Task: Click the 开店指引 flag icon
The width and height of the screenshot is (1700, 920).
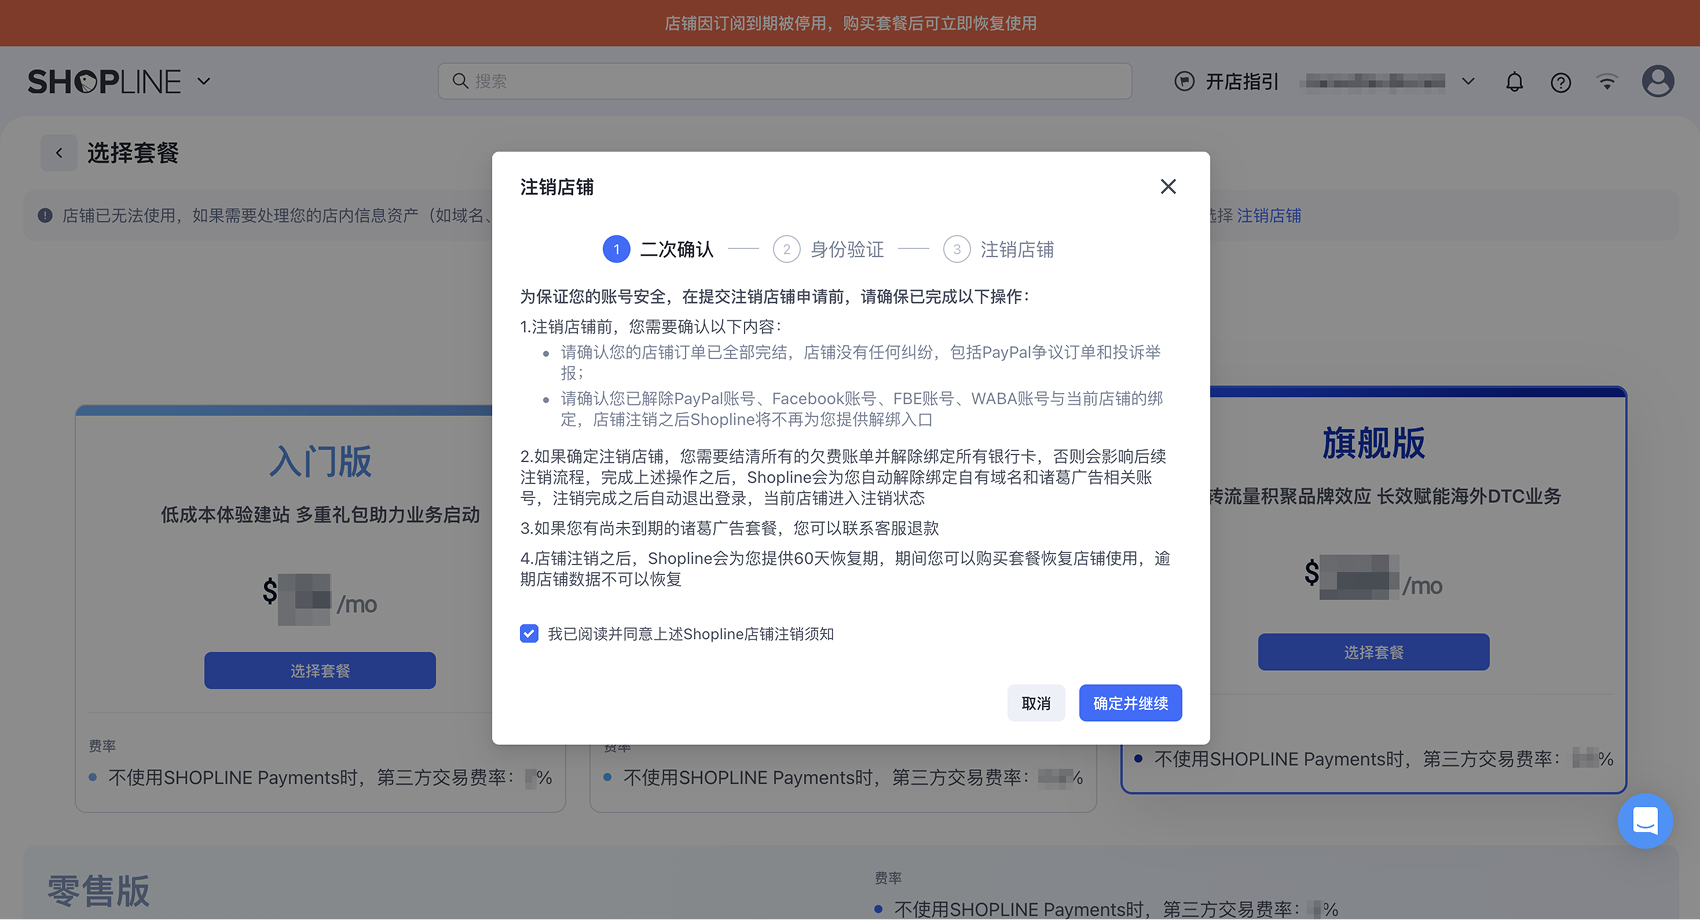Action: point(1184,81)
